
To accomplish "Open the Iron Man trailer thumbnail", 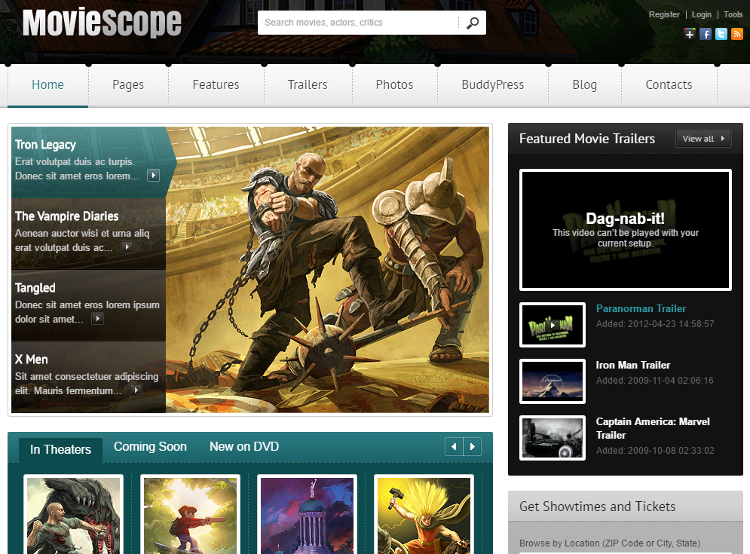I will pos(552,381).
